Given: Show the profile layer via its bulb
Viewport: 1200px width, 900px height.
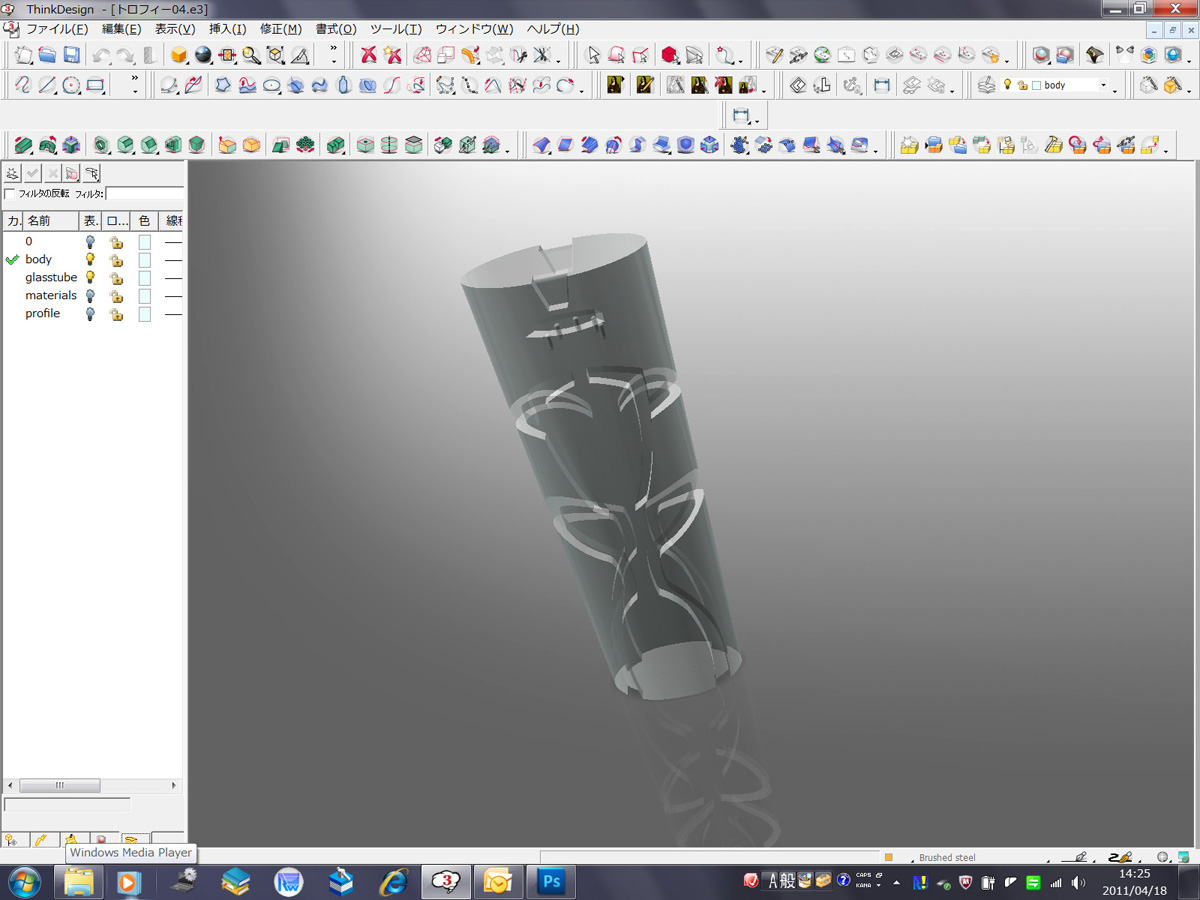Looking at the screenshot, I should click(x=90, y=314).
